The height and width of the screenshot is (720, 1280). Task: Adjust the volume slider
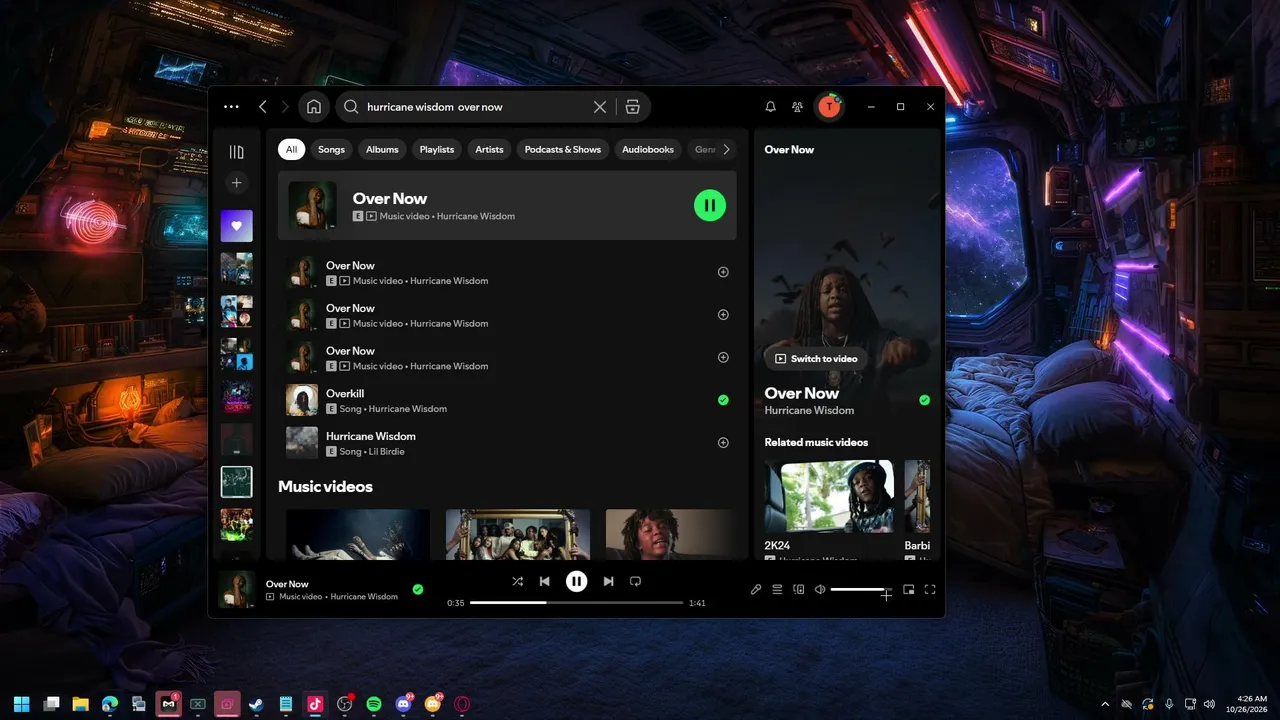pos(860,590)
